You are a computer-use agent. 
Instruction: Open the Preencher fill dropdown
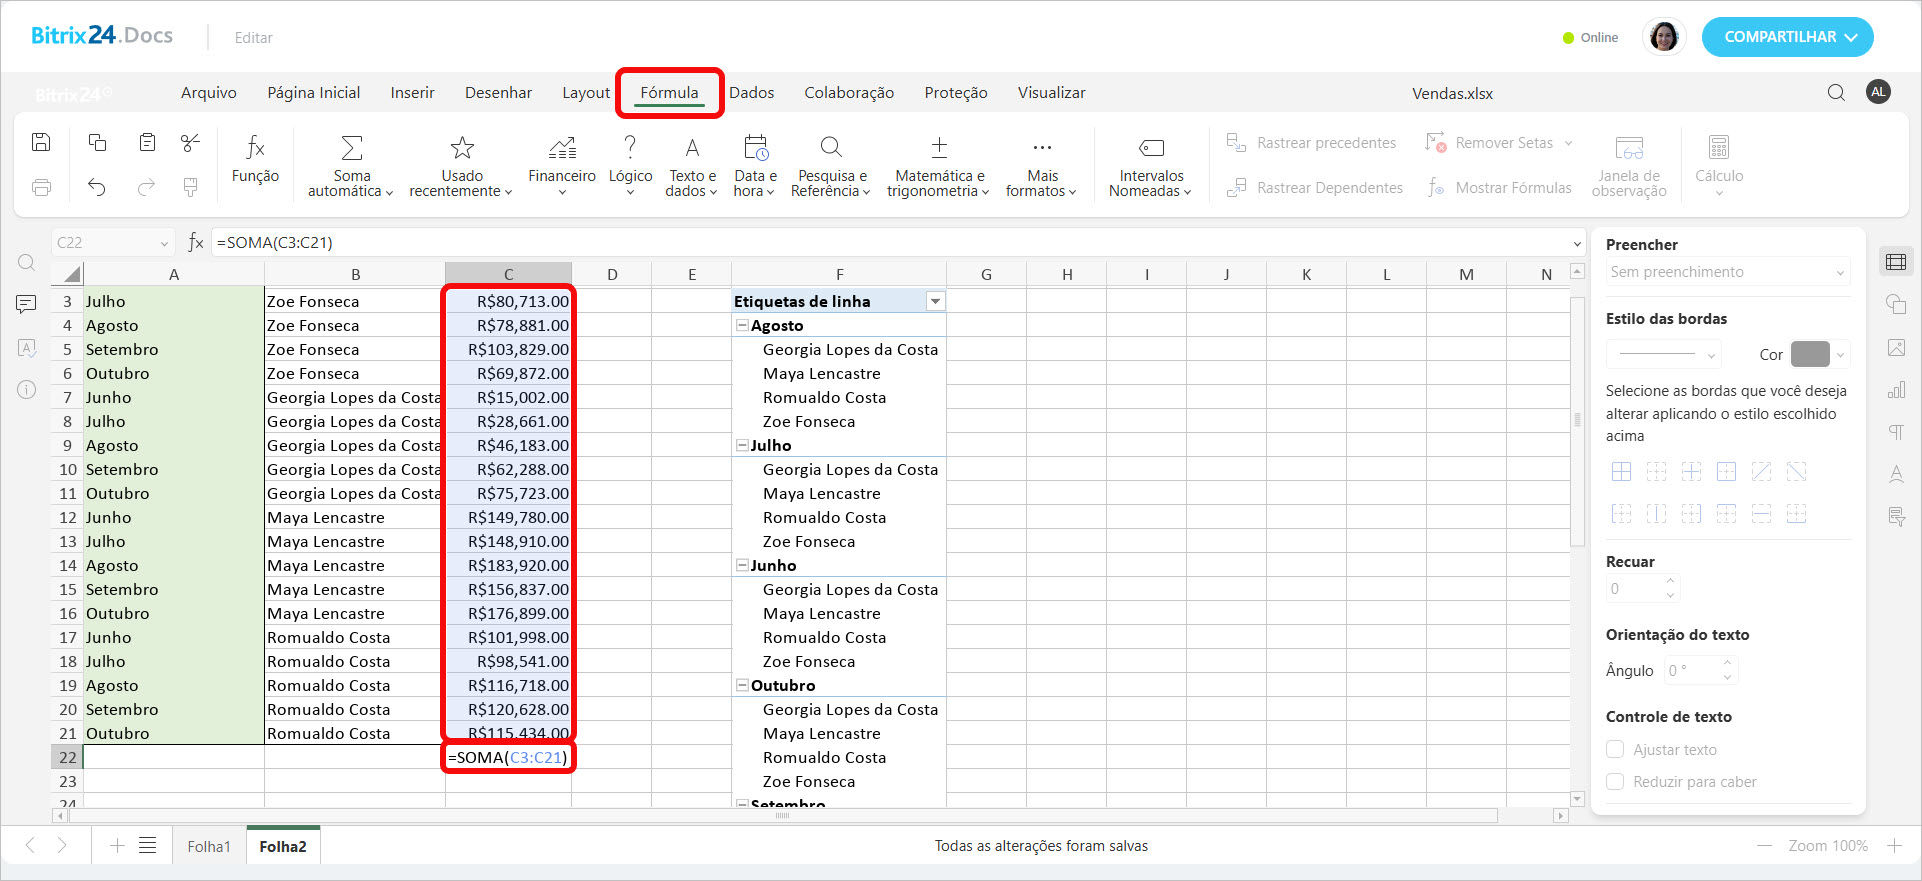(x=1727, y=272)
